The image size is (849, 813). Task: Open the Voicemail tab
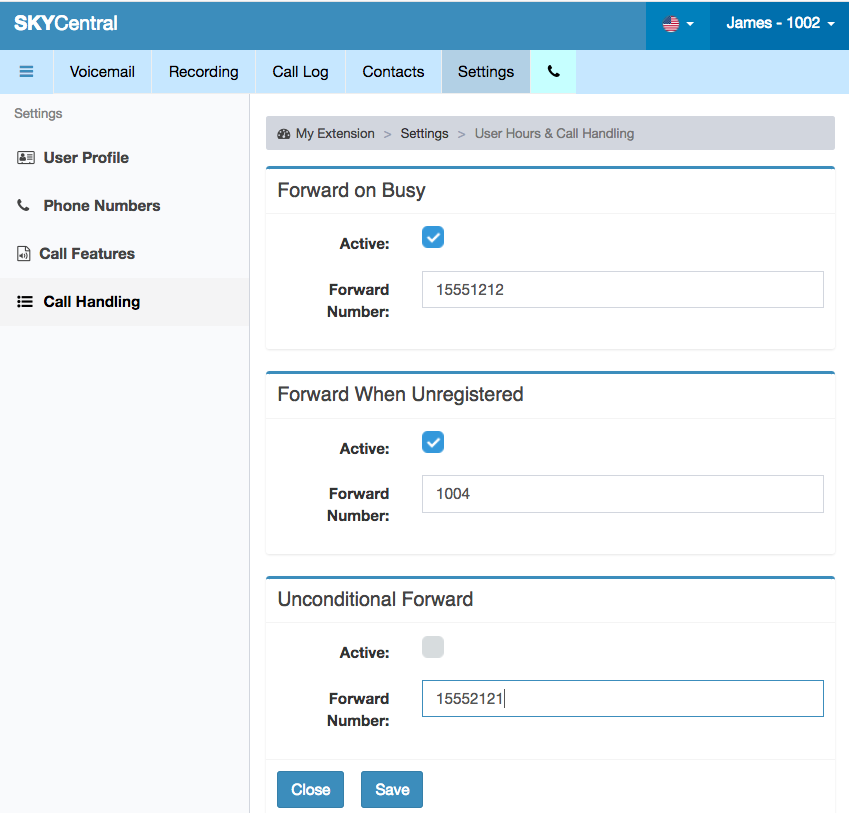[x=102, y=71]
